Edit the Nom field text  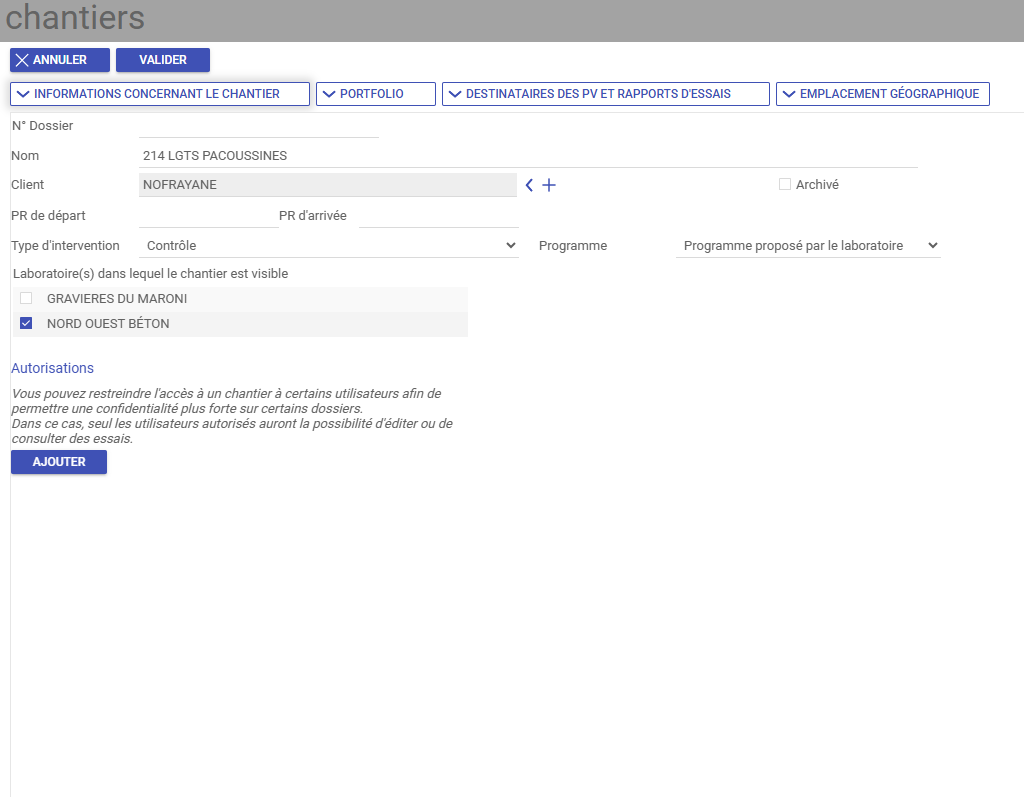527,156
